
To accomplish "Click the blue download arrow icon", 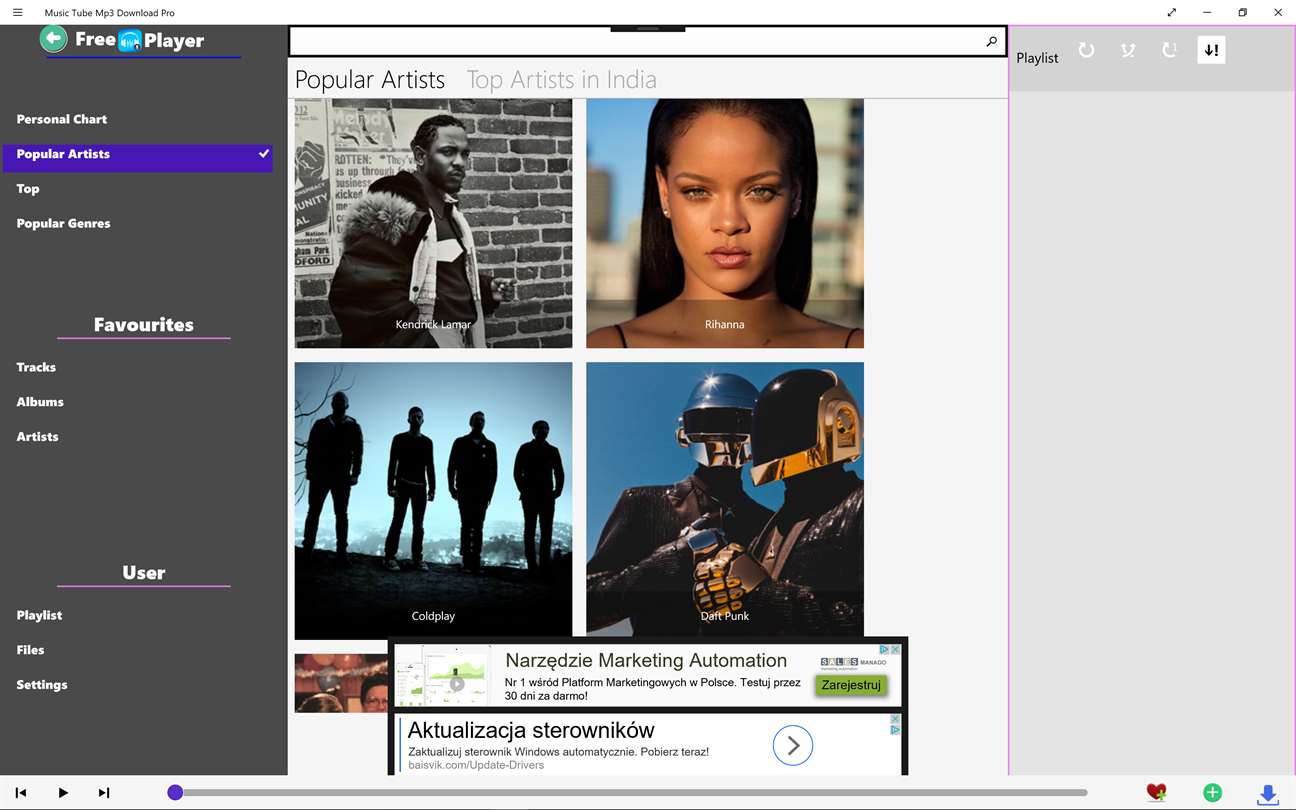I will tap(1267, 794).
